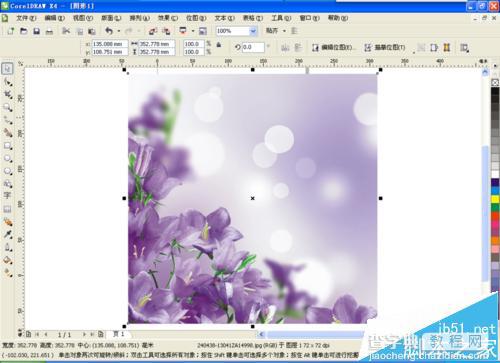This screenshot has width=500, height=363.
Task: Open the 文件 (File) menu
Action: 26,18
